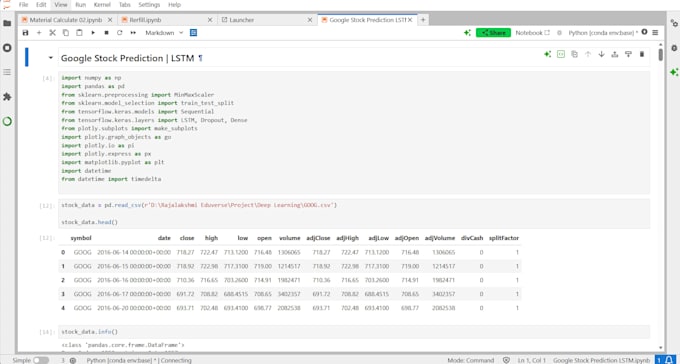The width and height of the screenshot is (680, 364).
Task: Click the green Share button
Action: tap(493, 33)
